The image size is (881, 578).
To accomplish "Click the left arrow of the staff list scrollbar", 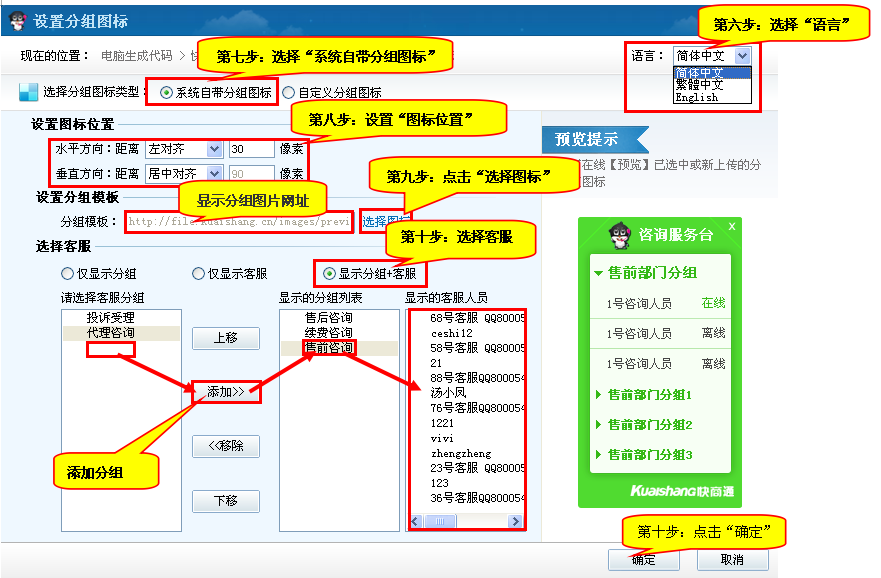I will pyautogui.click(x=416, y=522).
